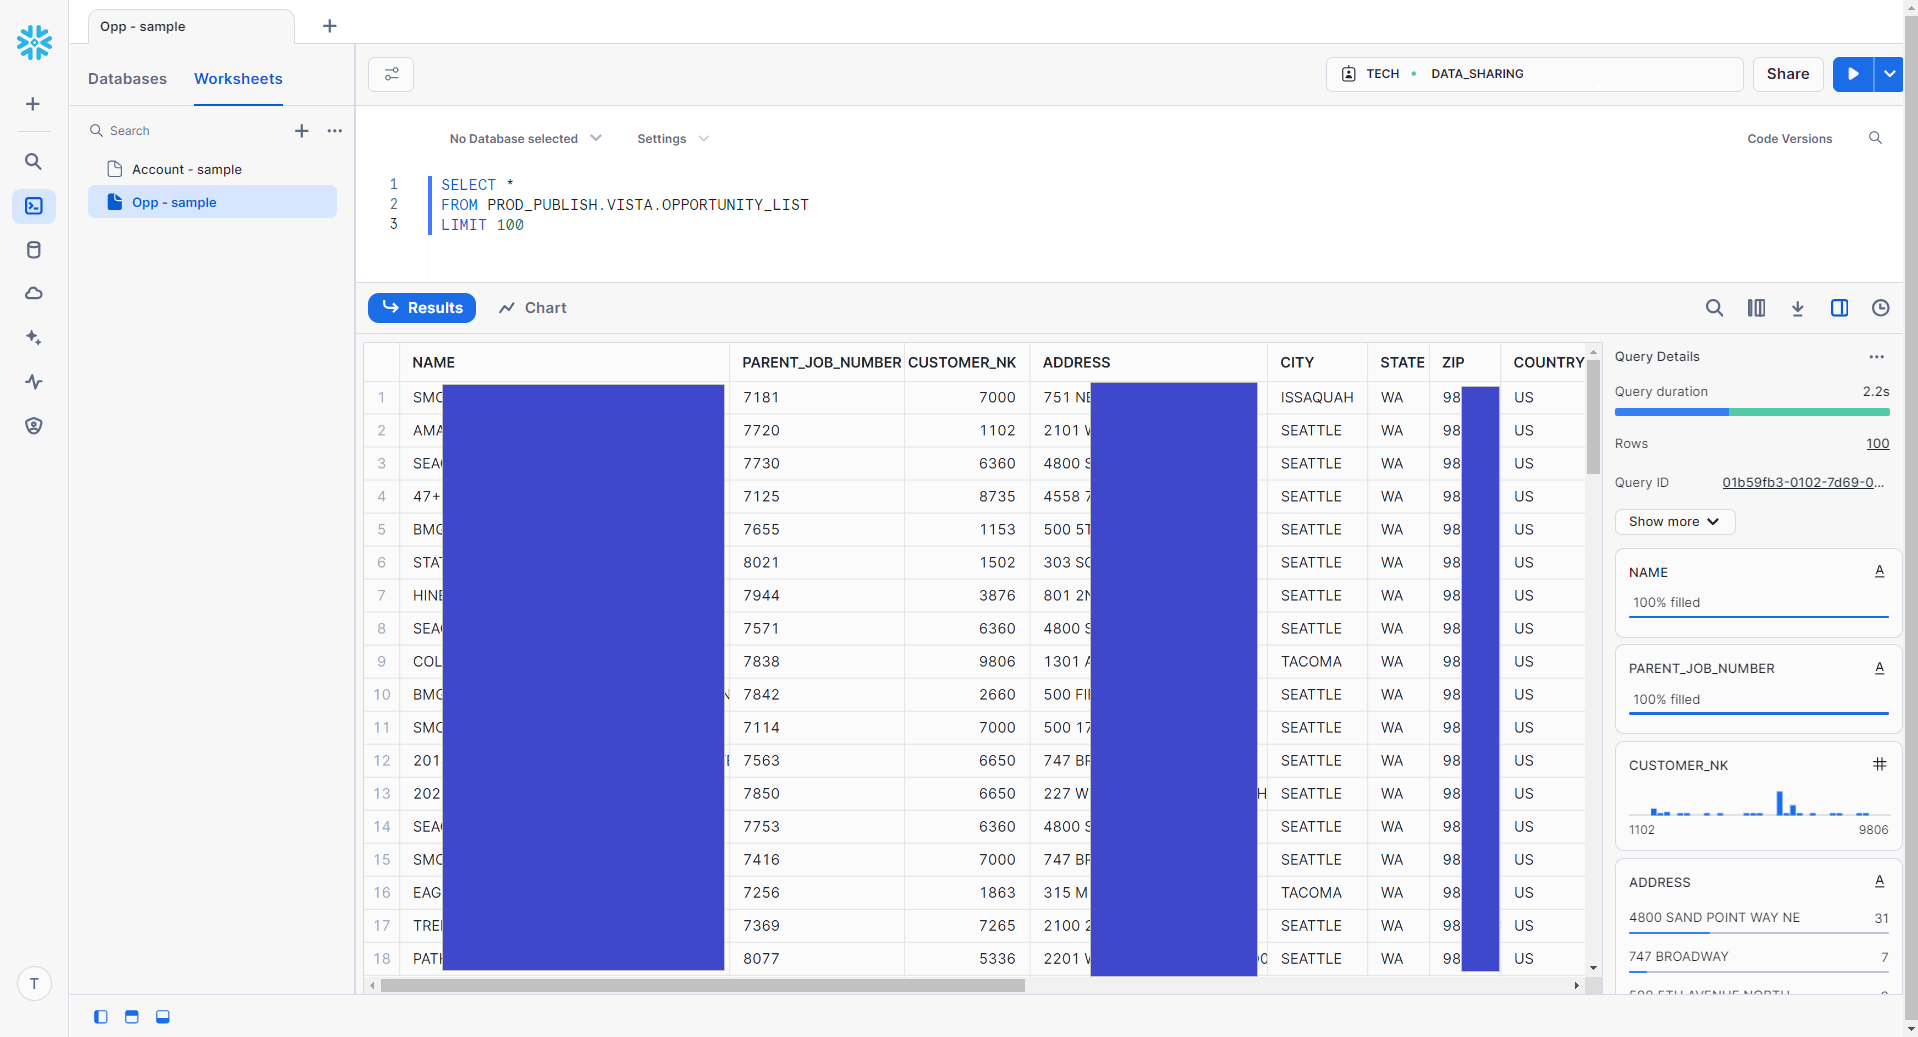The image size is (1918, 1037).
Task: Switch to the Chart tab
Action: coord(532,308)
